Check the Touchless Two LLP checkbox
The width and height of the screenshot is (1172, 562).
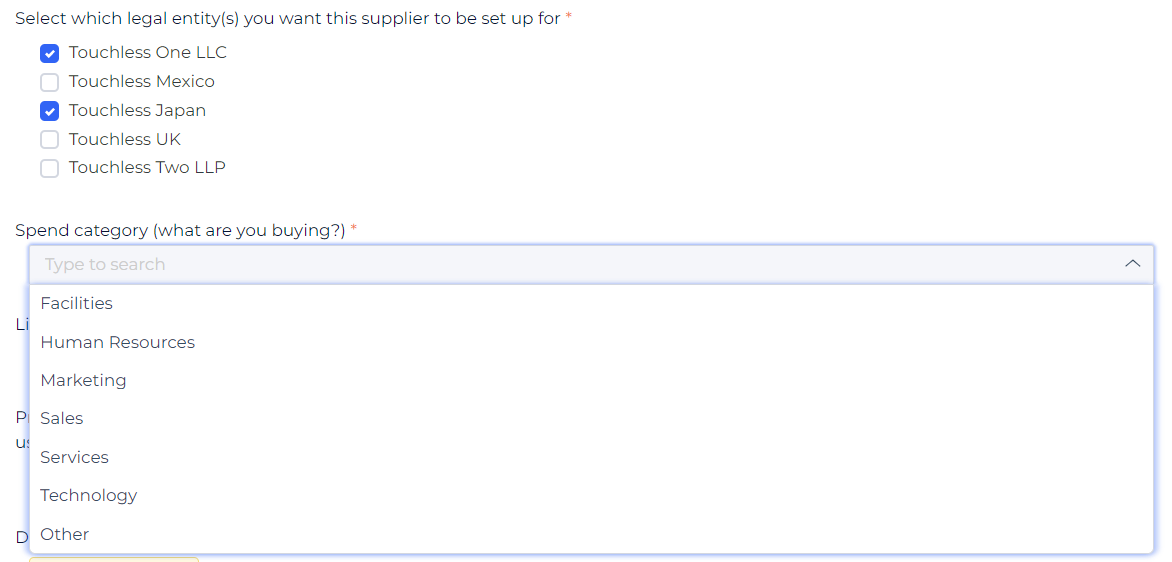pyautogui.click(x=50, y=168)
